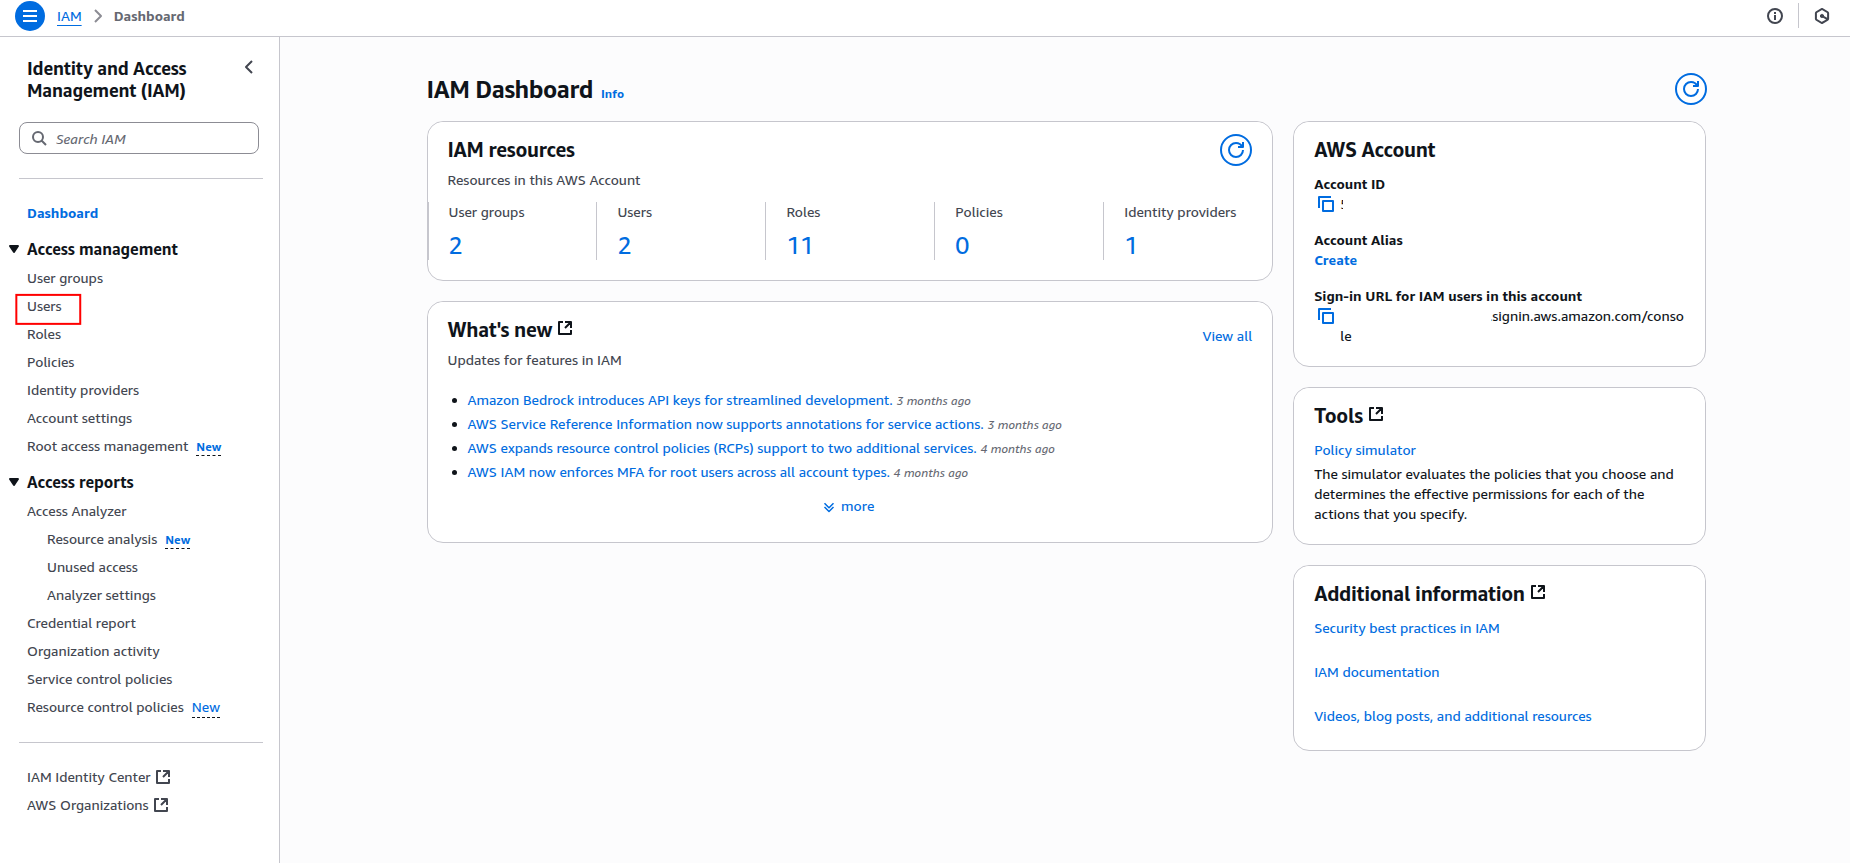Collapse the Access management section

pyautogui.click(x=14, y=249)
